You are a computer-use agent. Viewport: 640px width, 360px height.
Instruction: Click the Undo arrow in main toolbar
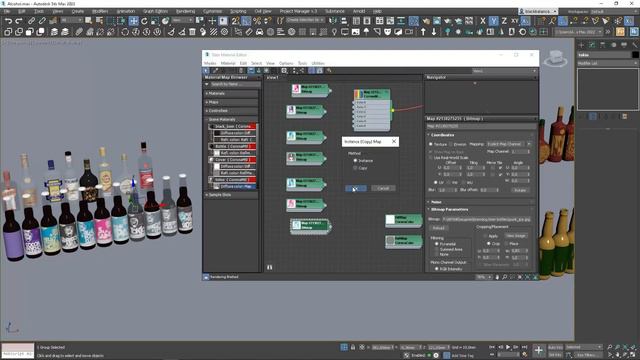[x=8, y=21]
